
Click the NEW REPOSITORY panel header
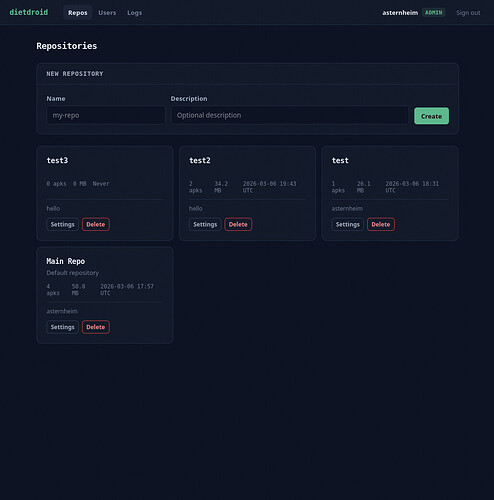point(75,74)
